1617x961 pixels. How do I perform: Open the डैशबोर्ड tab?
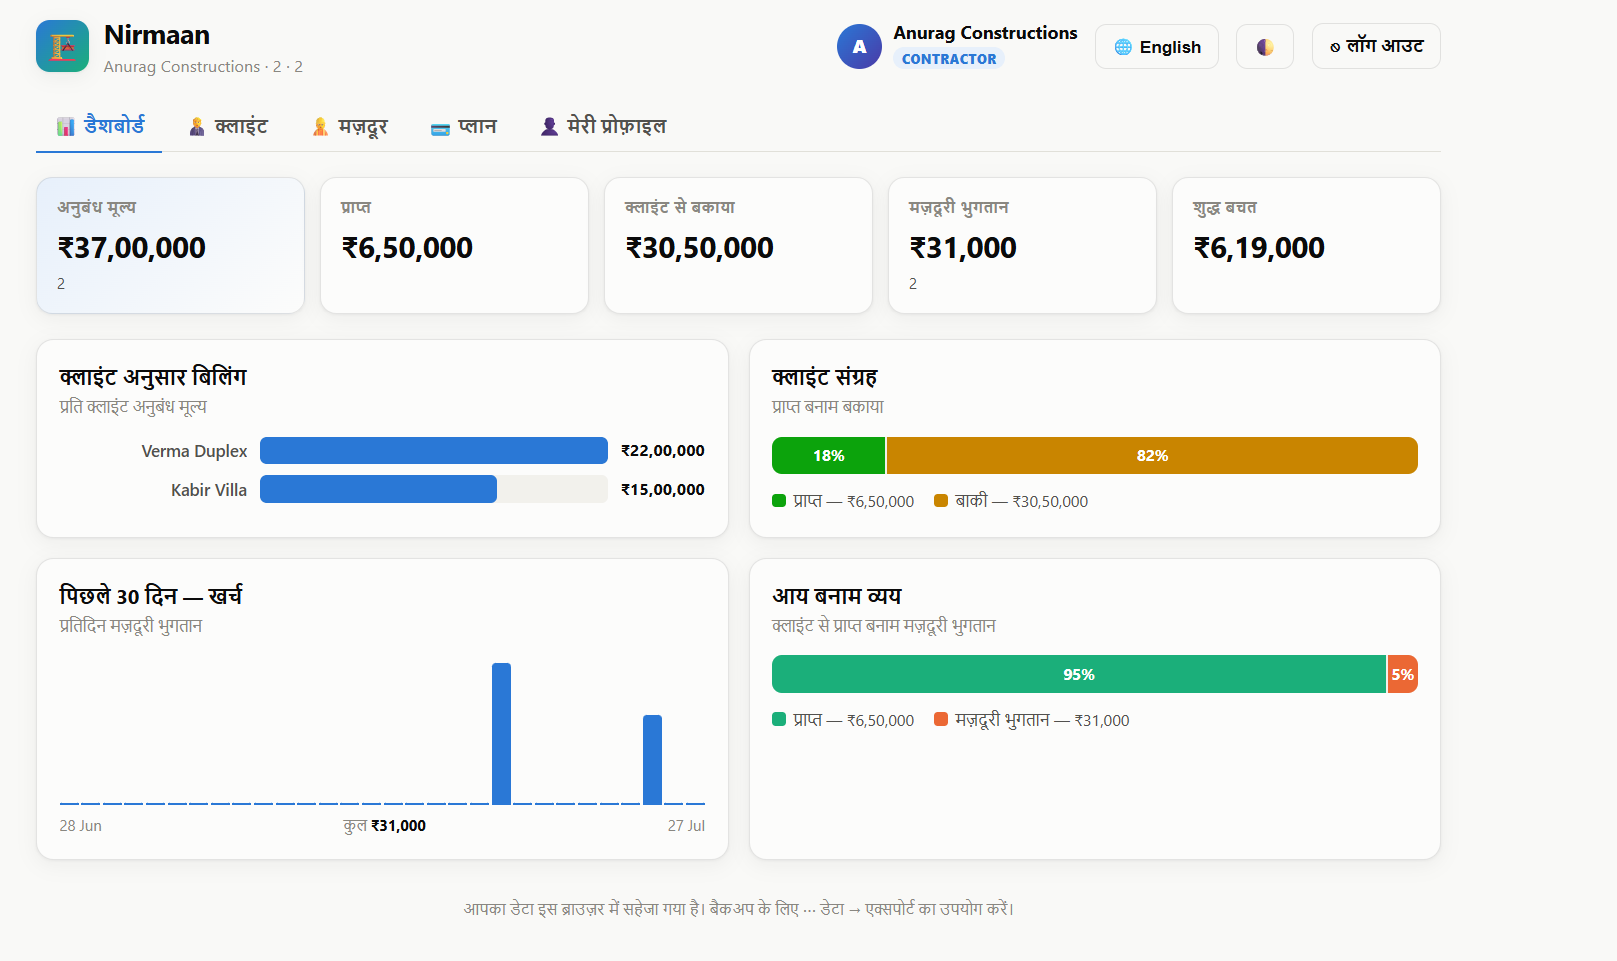pos(99,126)
